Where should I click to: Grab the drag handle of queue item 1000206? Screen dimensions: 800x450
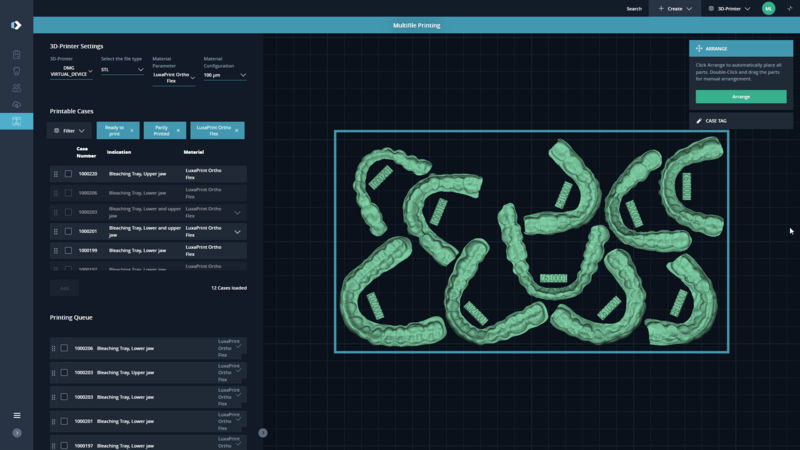click(54, 348)
